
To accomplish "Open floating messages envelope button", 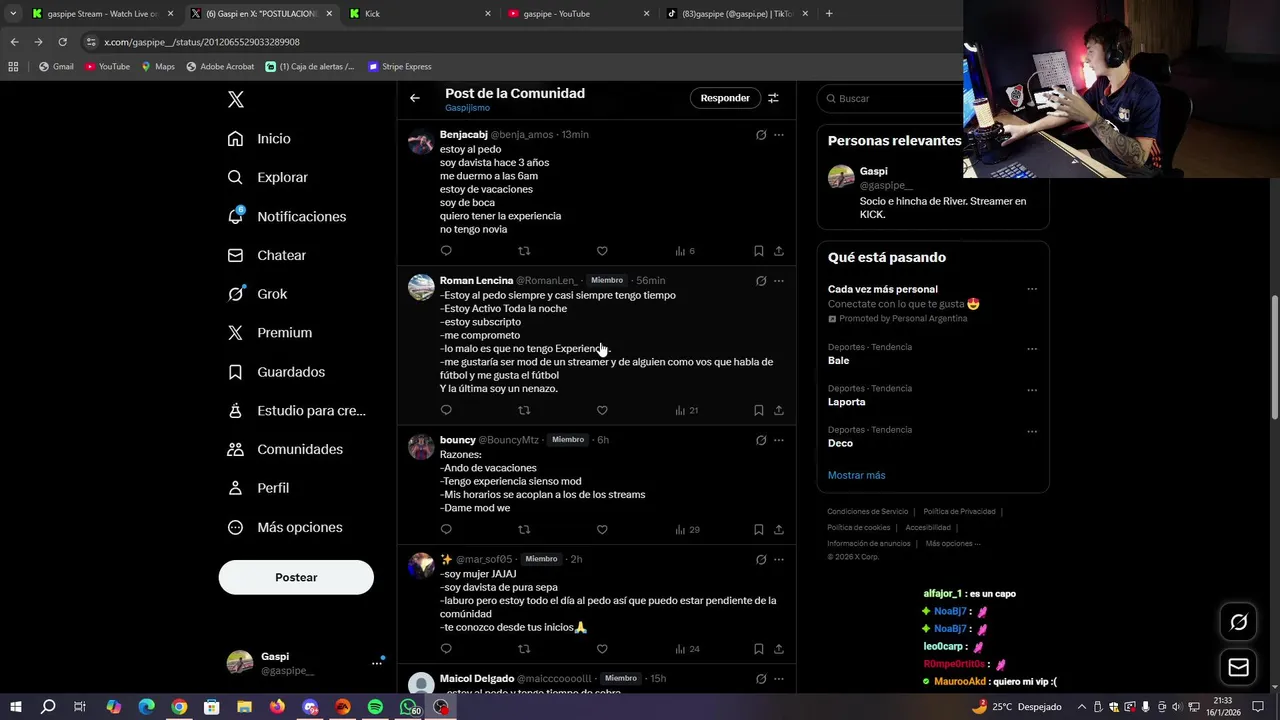I will click(x=1238, y=667).
